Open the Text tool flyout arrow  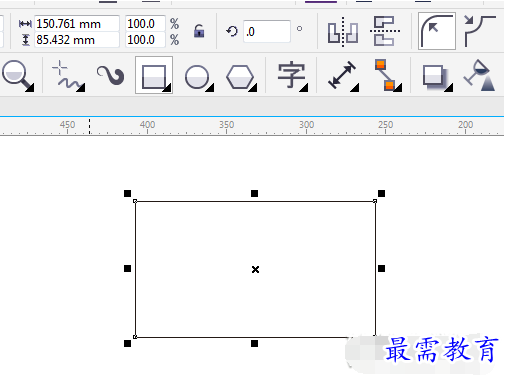(x=304, y=88)
